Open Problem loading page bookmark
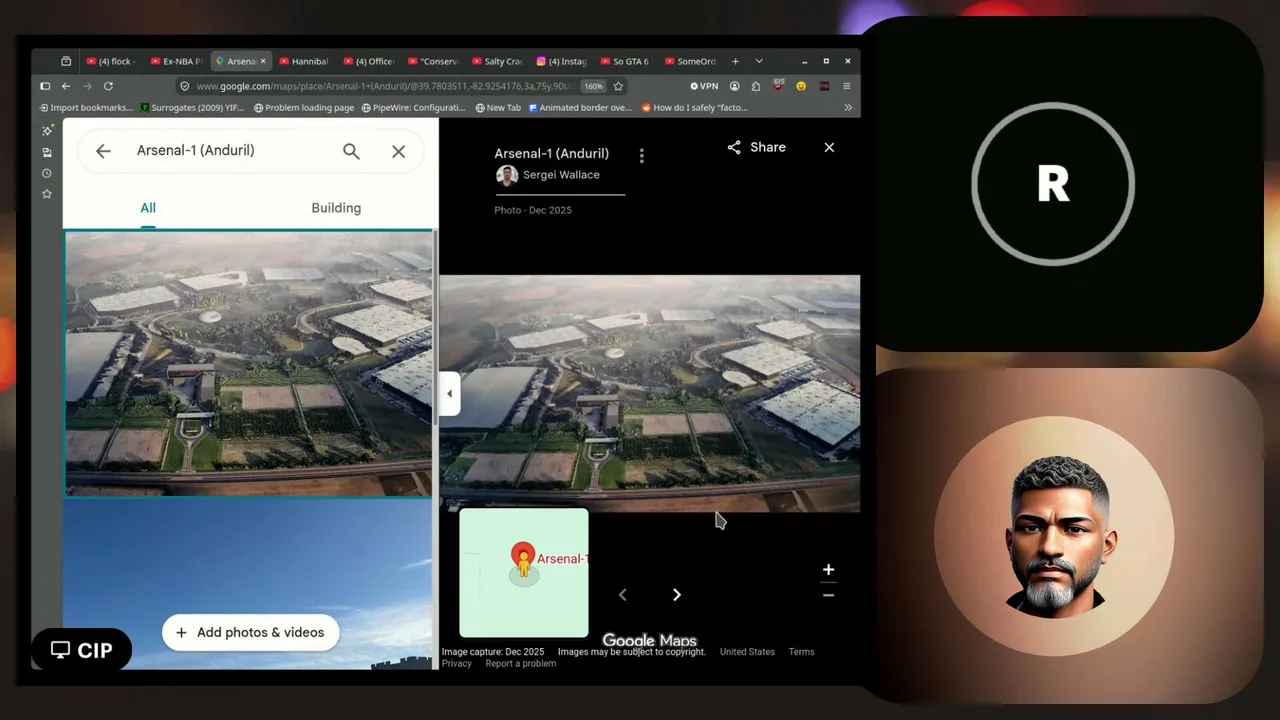Viewport: 1280px width, 720px height. (x=304, y=108)
